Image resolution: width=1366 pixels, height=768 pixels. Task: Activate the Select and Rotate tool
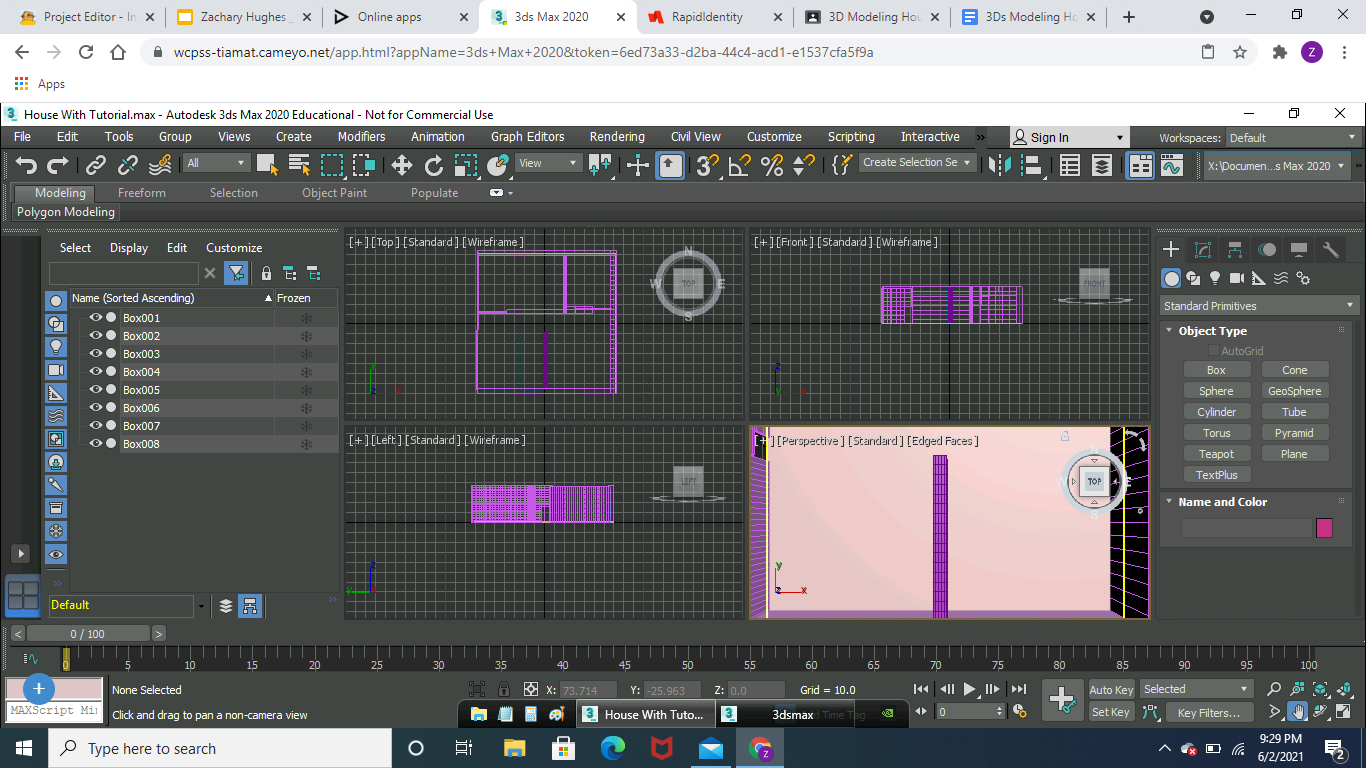click(x=434, y=166)
